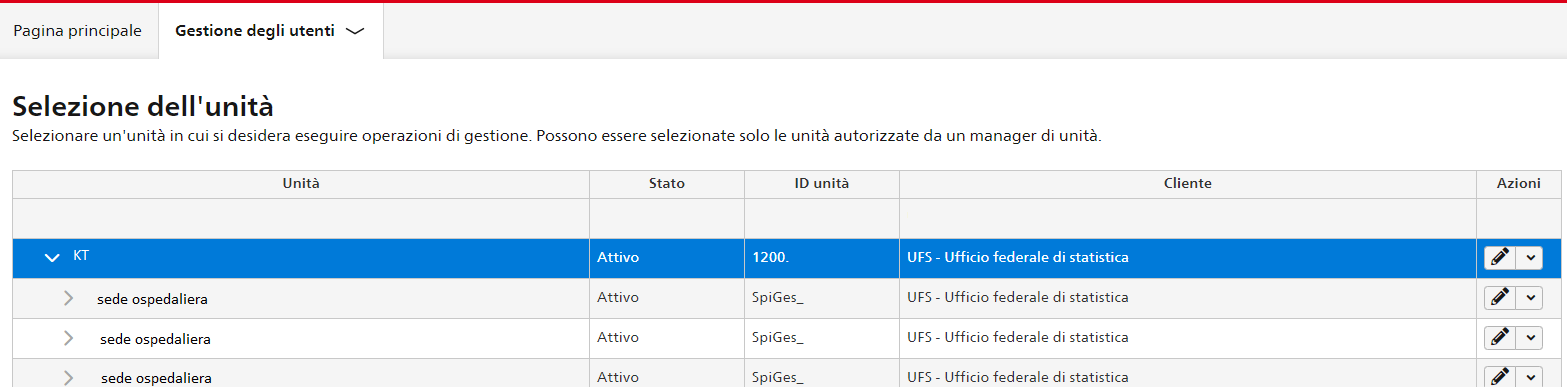1567x387 pixels.
Task: Click the pencil icon of the second sede ospedaliera
Action: coord(1499,338)
